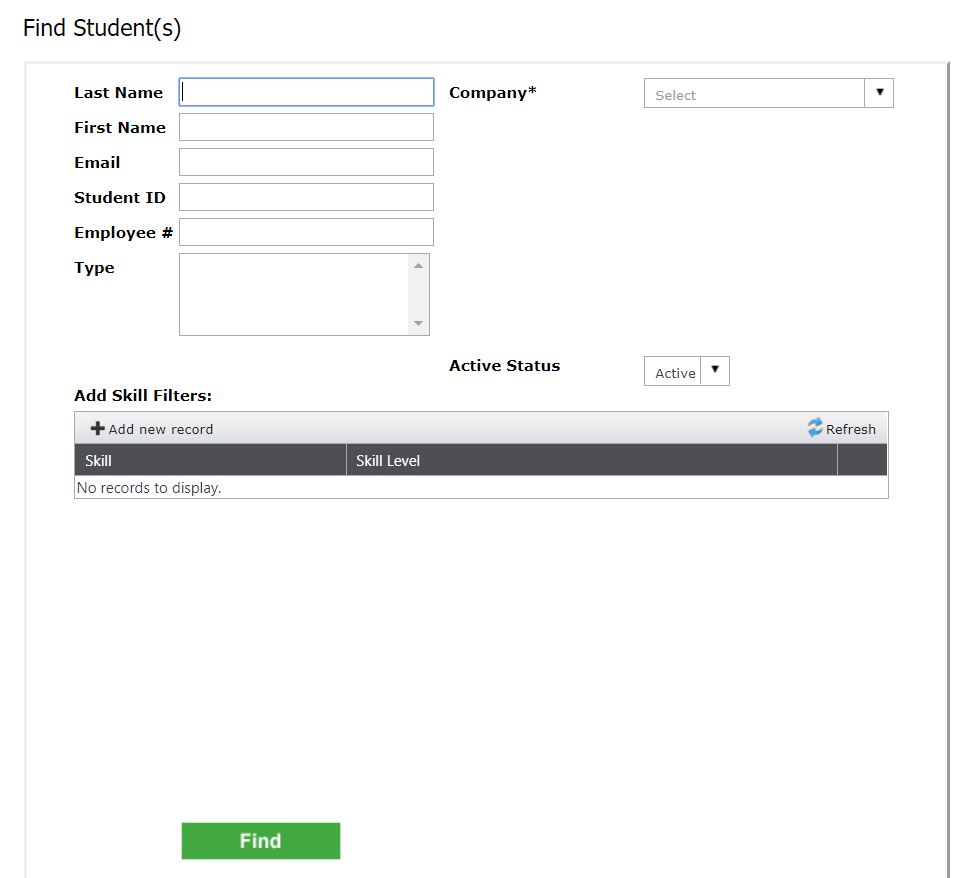Select the Email input box
This screenshot has height=878, width=969.
pos(306,162)
